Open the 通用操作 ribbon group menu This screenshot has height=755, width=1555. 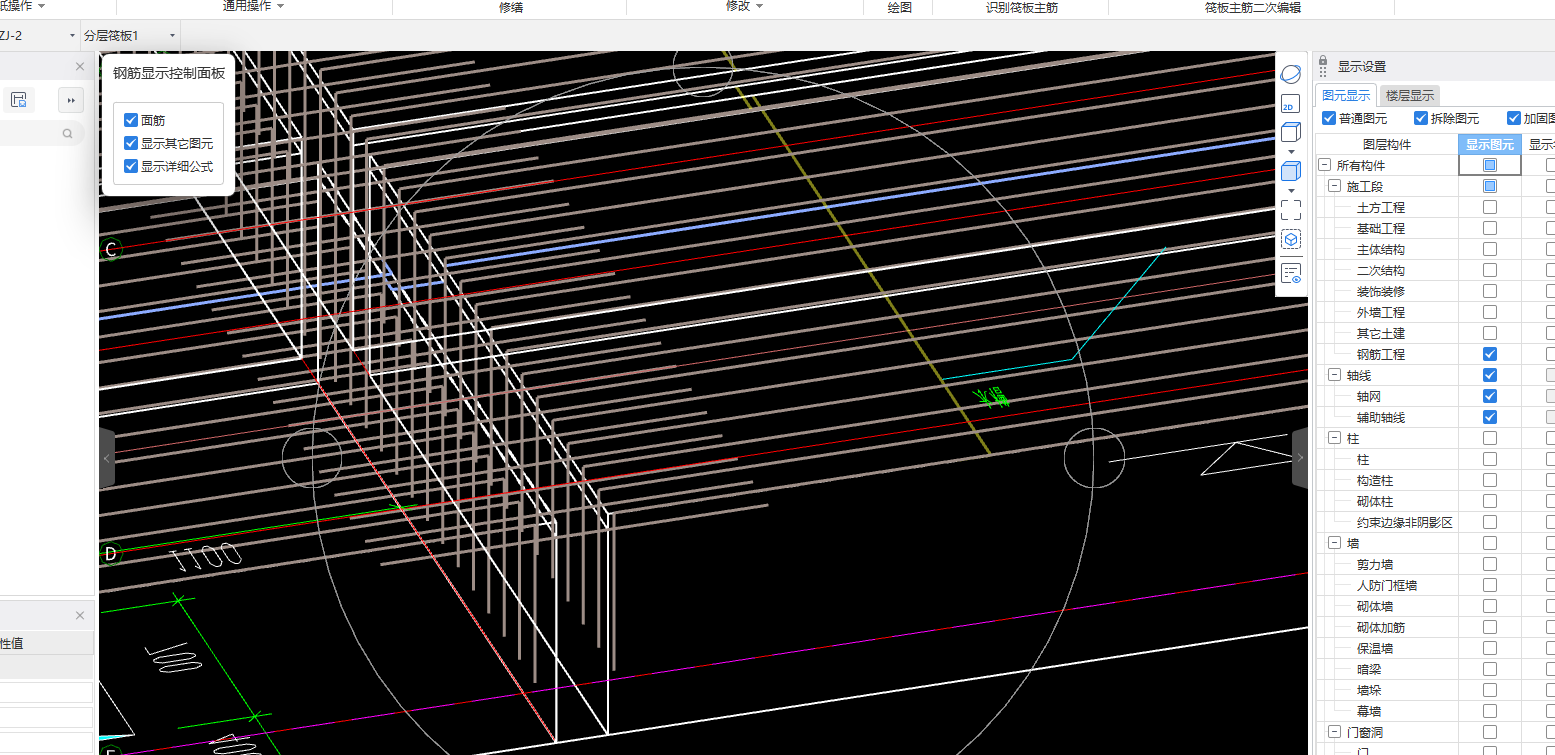click(x=253, y=6)
